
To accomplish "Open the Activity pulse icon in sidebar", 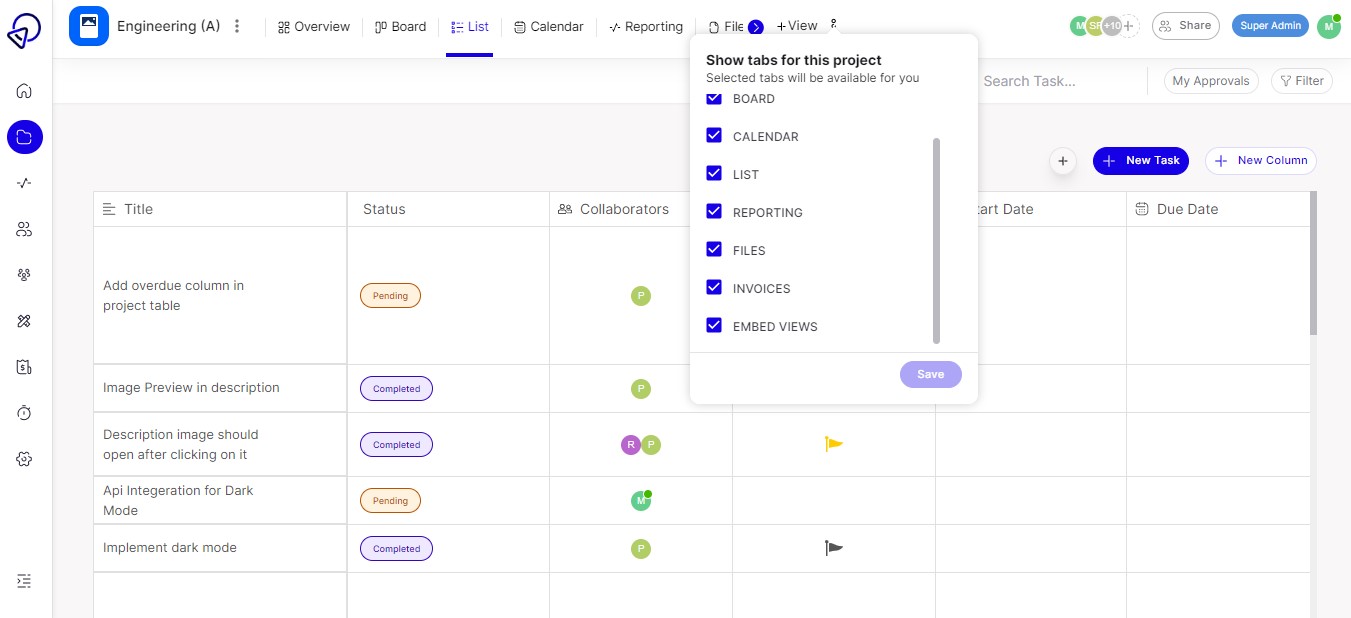I will [x=24, y=183].
